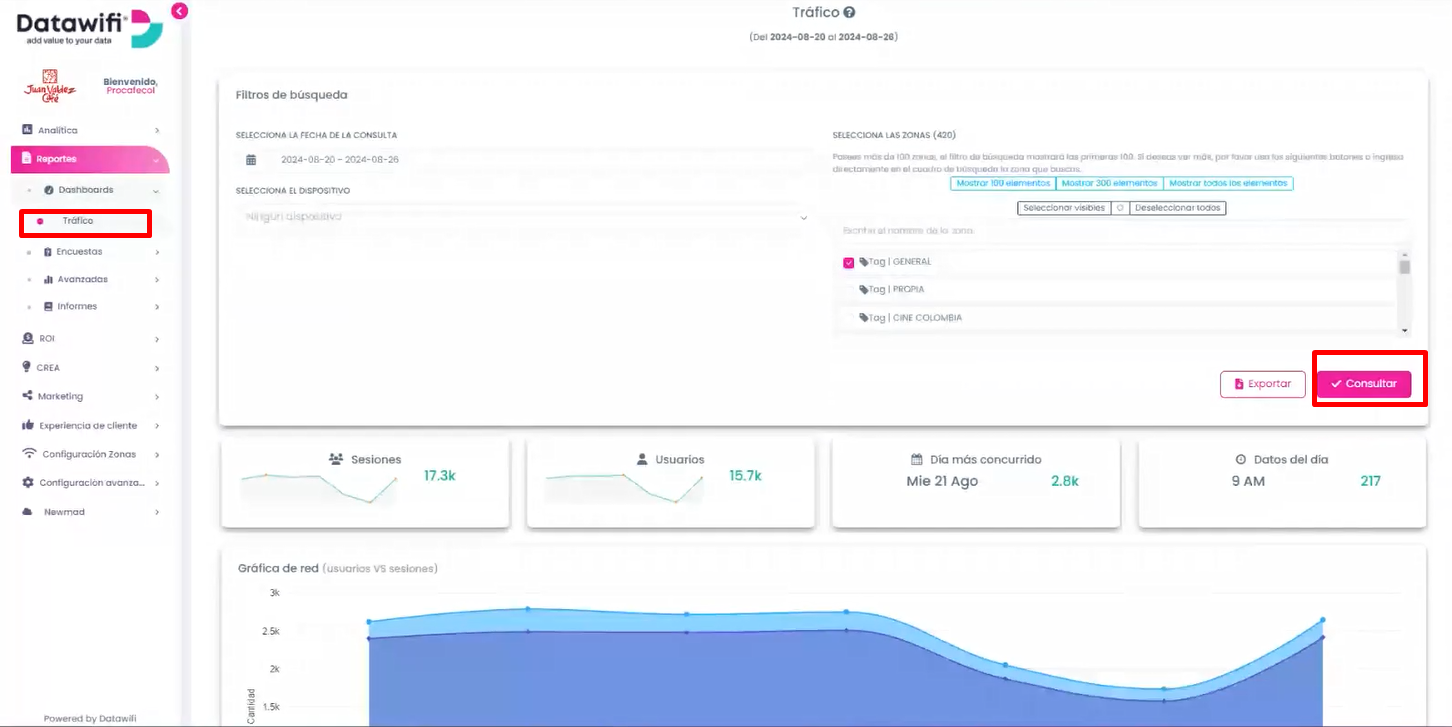Click the tag icon beside PROPIA
The image size is (1452, 727).
[x=864, y=290]
